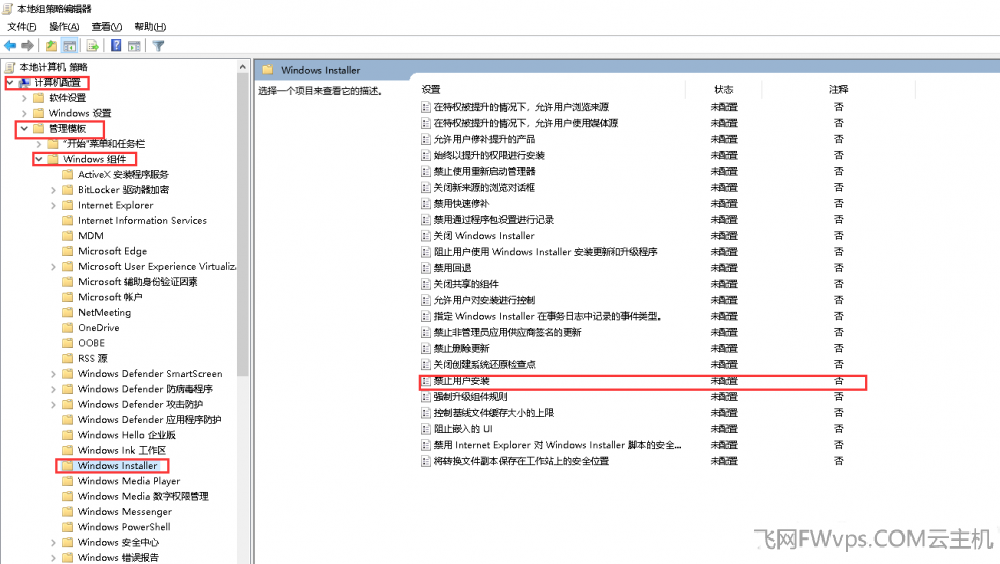Expand the Internet Explorer node
The width and height of the screenshot is (1000, 564).
pos(54,205)
